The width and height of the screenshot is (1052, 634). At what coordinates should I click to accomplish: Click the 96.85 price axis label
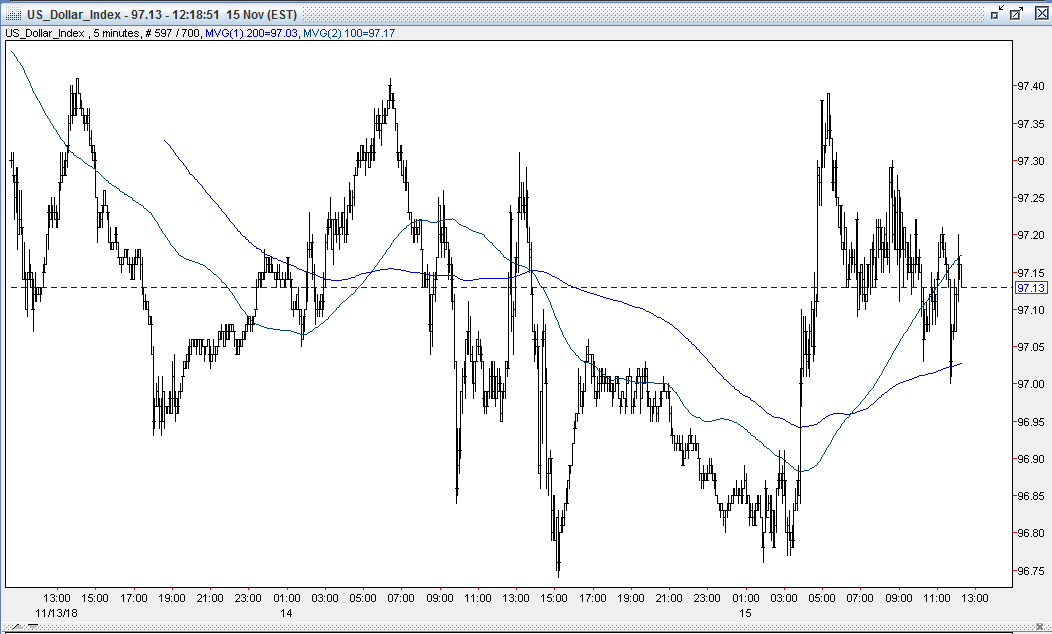click(1031, 496)
